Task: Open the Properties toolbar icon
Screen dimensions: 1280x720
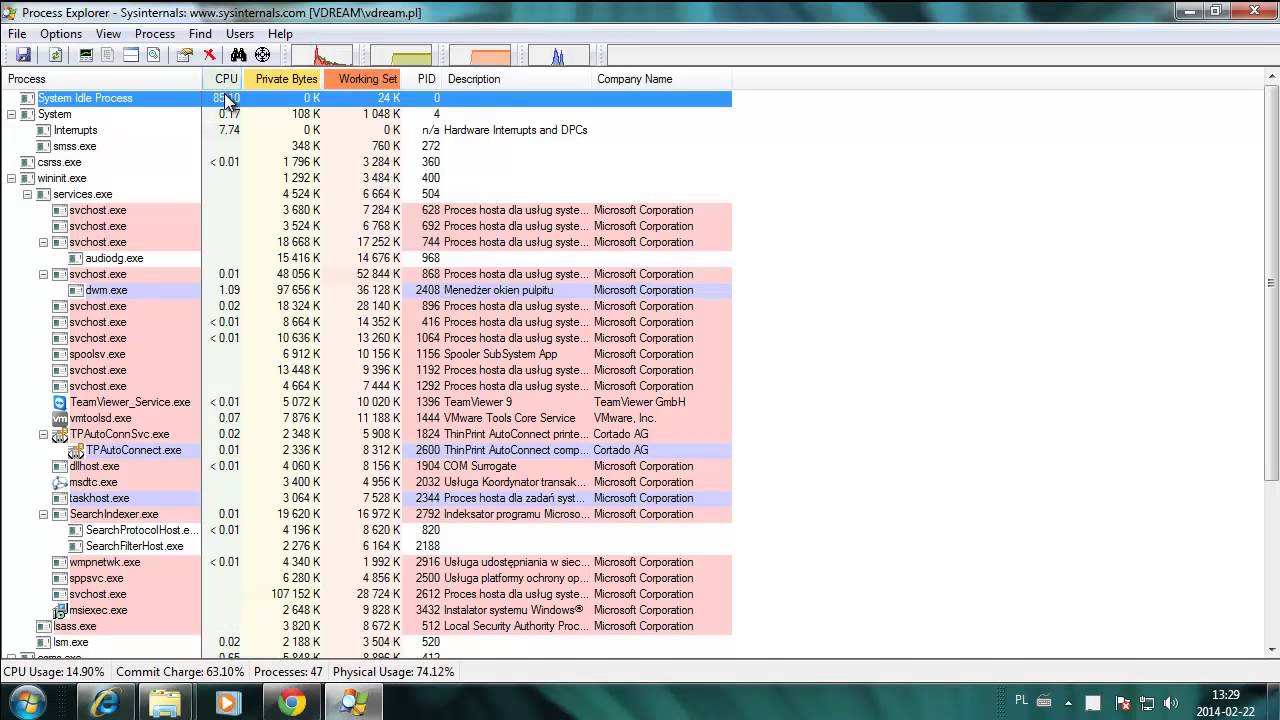Action: click(x=185, y=55)
